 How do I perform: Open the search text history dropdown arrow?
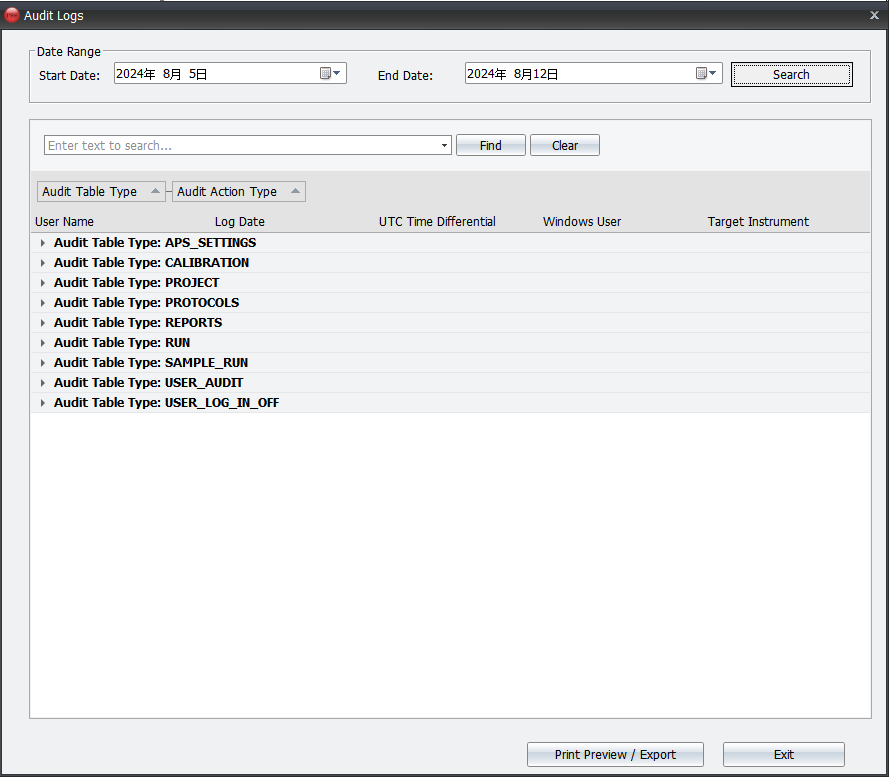tap(444, 145)
